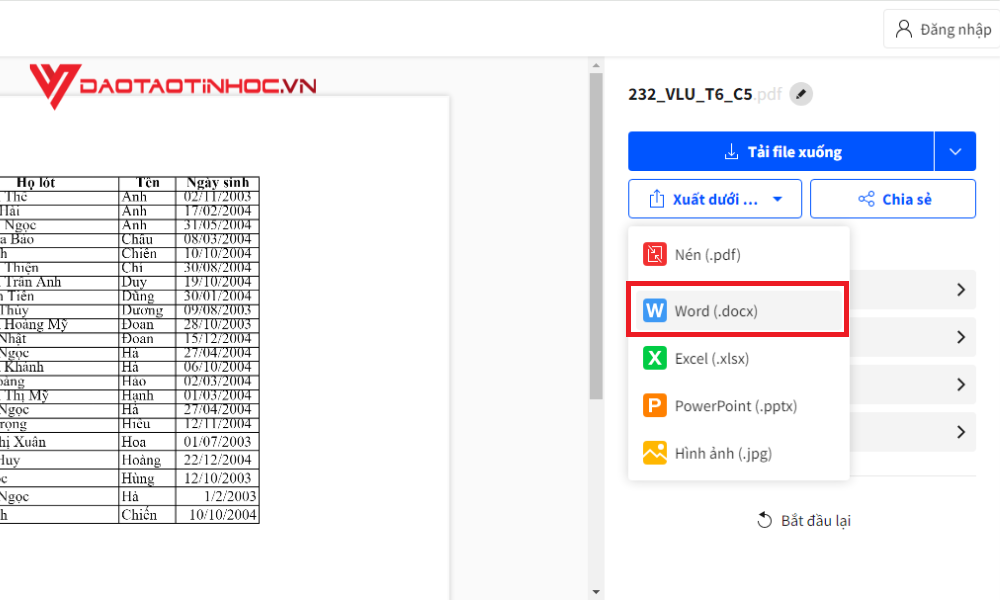Open the chevron beside Tải file xuống
Viewport: 1000px width, 600px height.
(x=956, y=151)
